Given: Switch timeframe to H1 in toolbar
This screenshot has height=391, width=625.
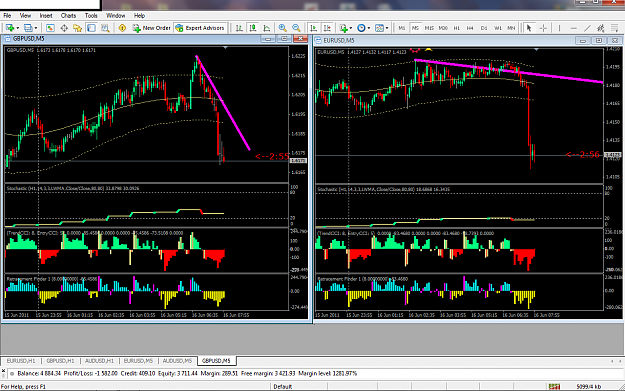Looking at the screenshot, I should pyautogui.click(x=457, y=28).
